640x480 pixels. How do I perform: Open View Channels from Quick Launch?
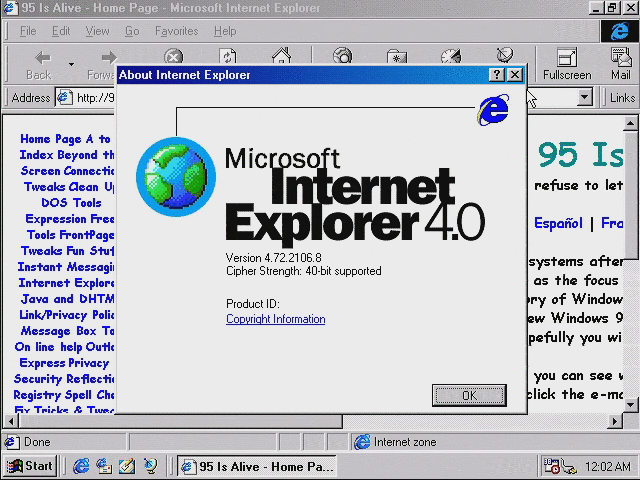pos(150,466)
